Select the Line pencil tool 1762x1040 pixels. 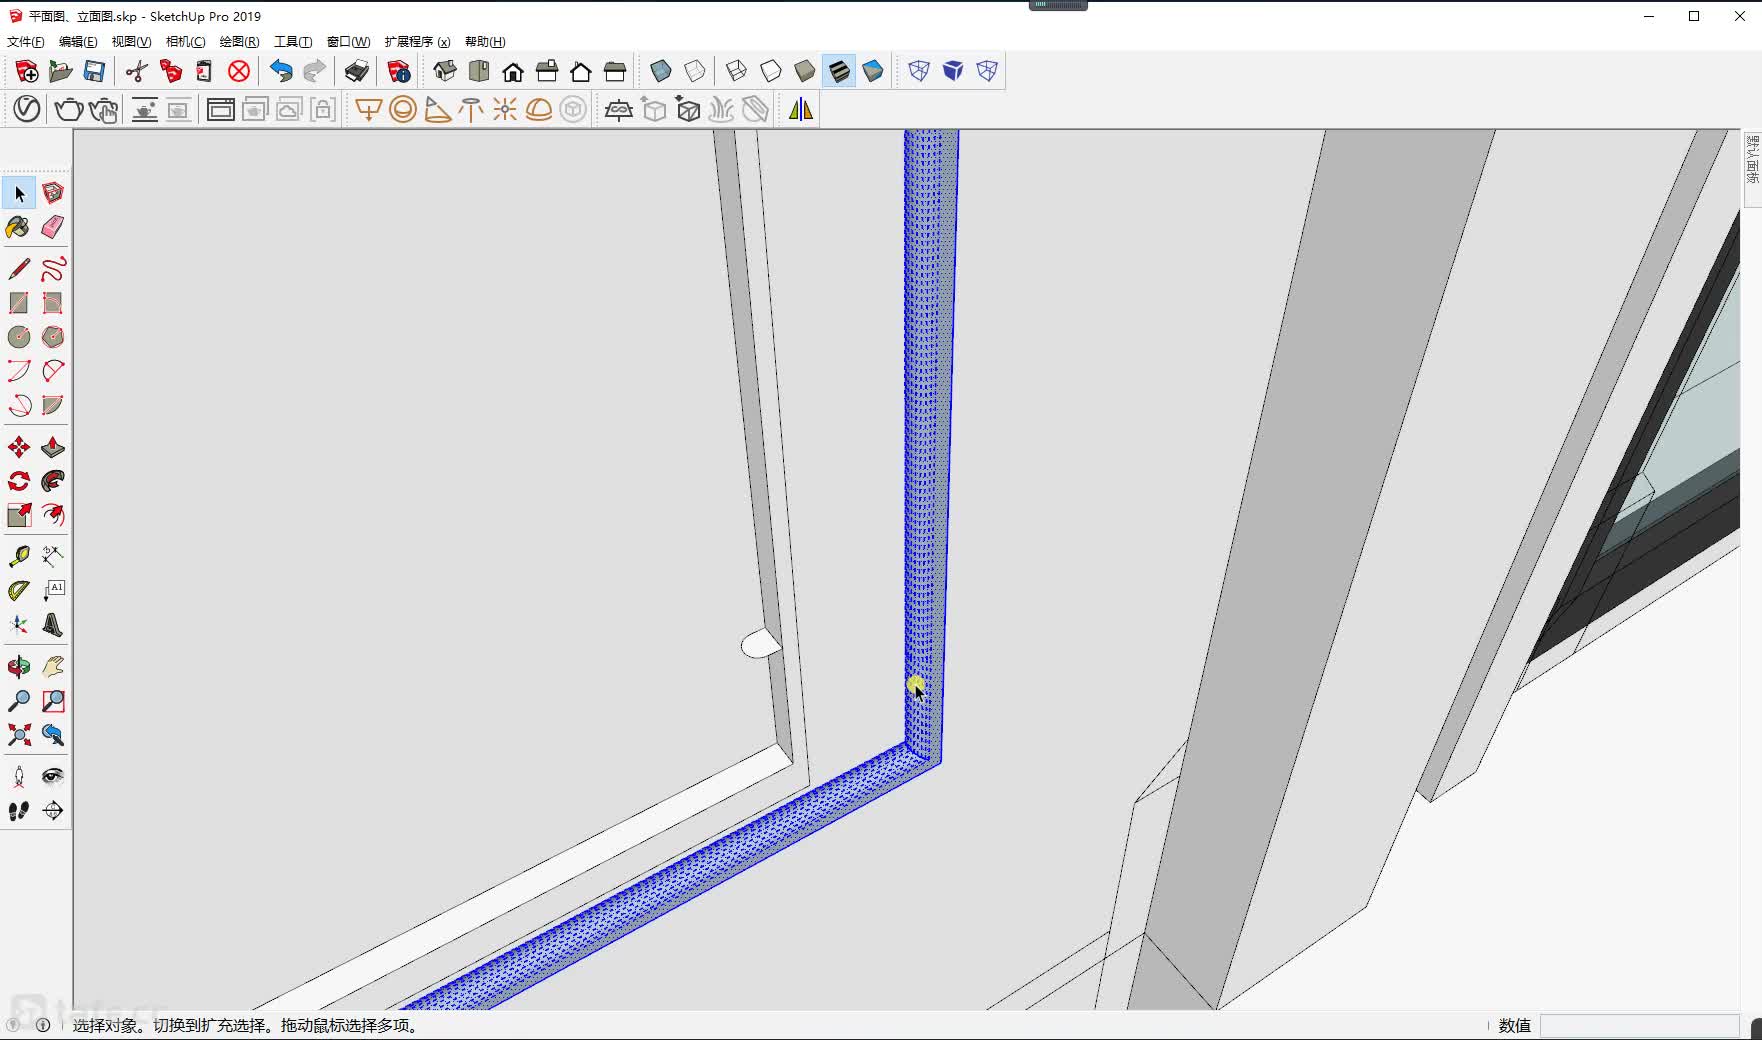point(19,269)
